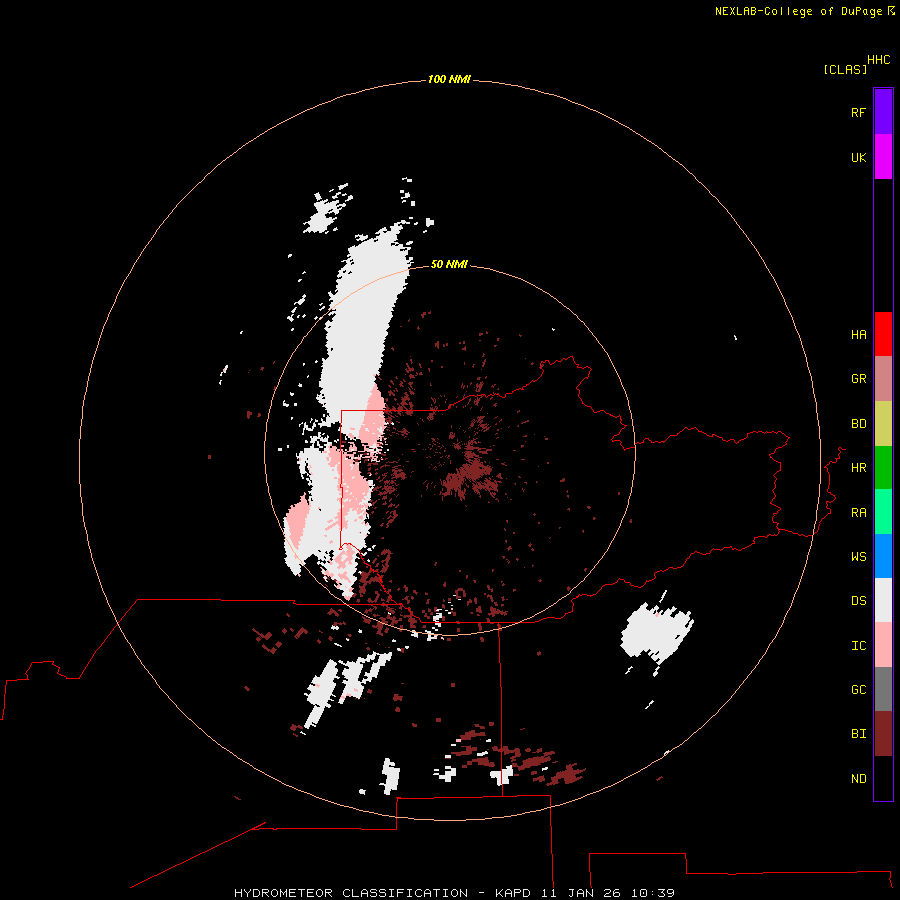Click the BD legend label
900x900 pixels.
[858, 424]
